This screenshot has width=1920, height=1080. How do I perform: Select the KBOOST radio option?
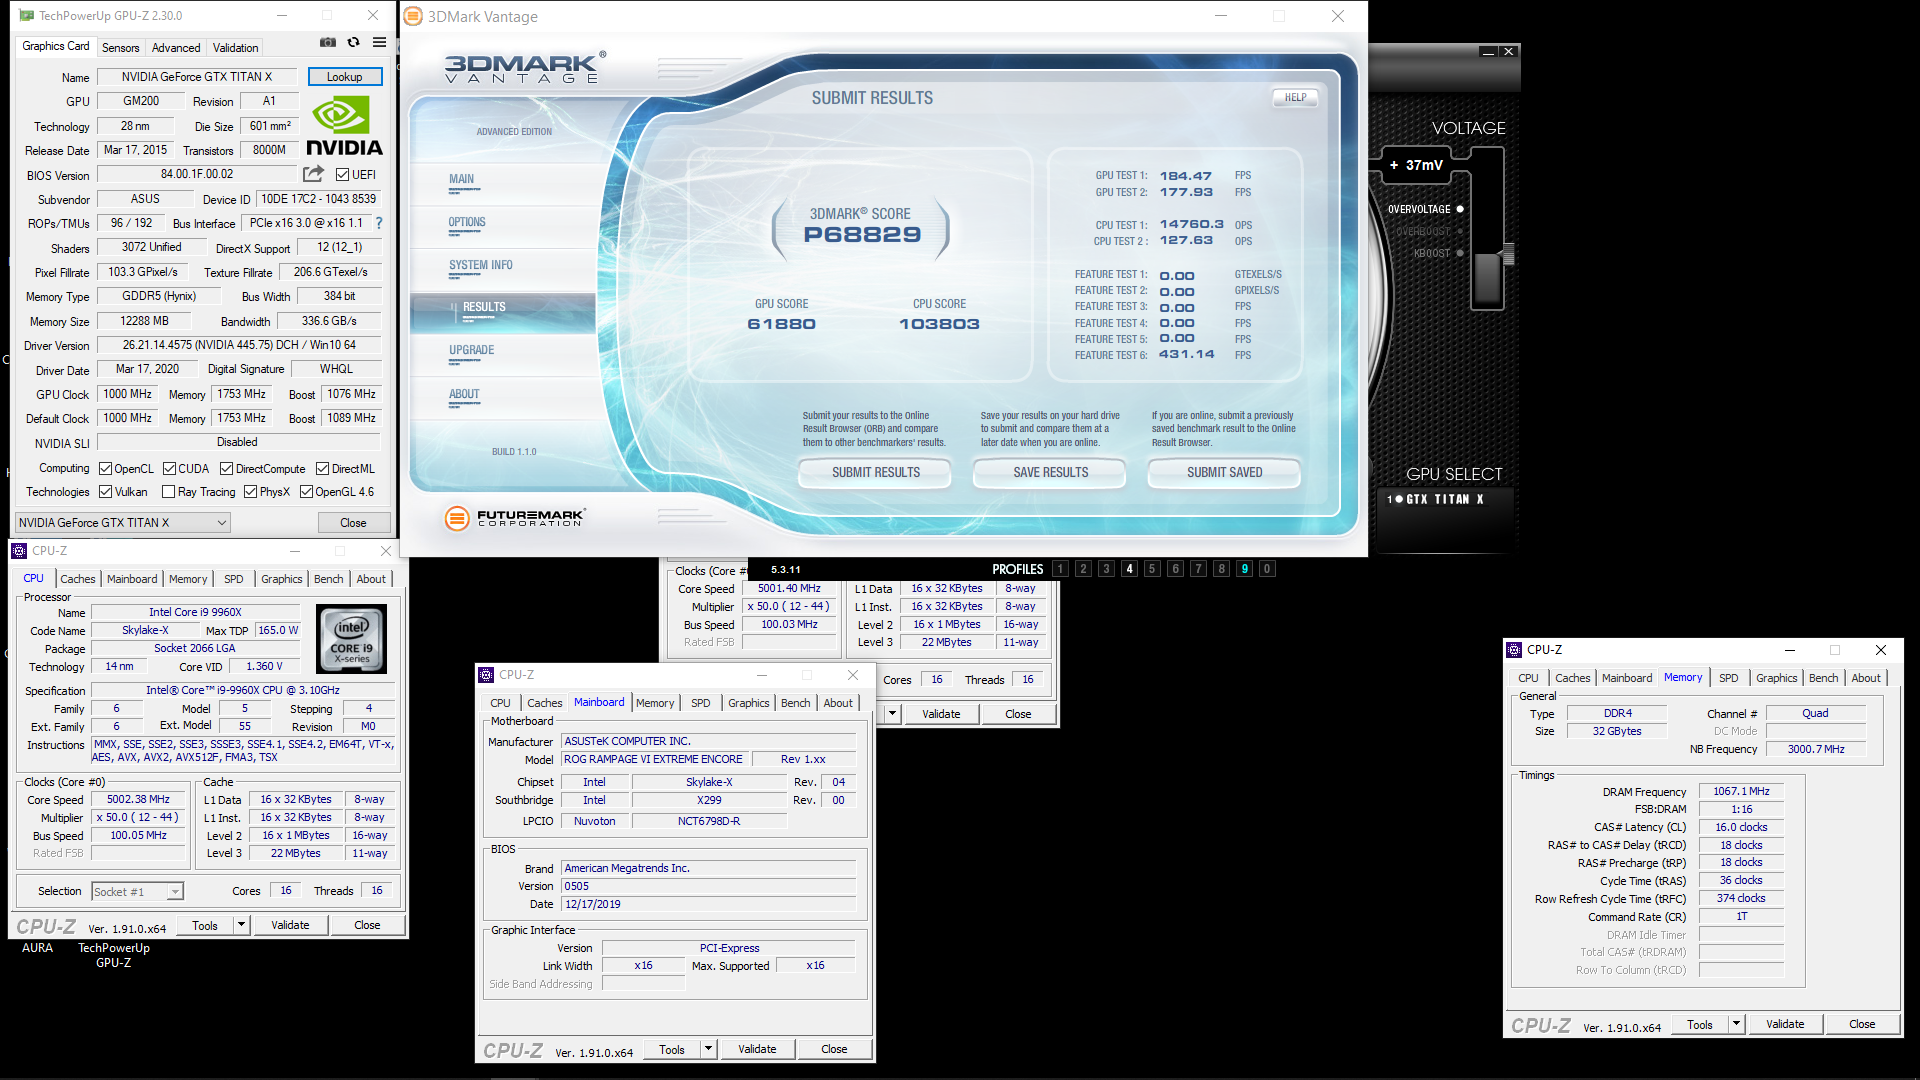tap(1460, 253)
